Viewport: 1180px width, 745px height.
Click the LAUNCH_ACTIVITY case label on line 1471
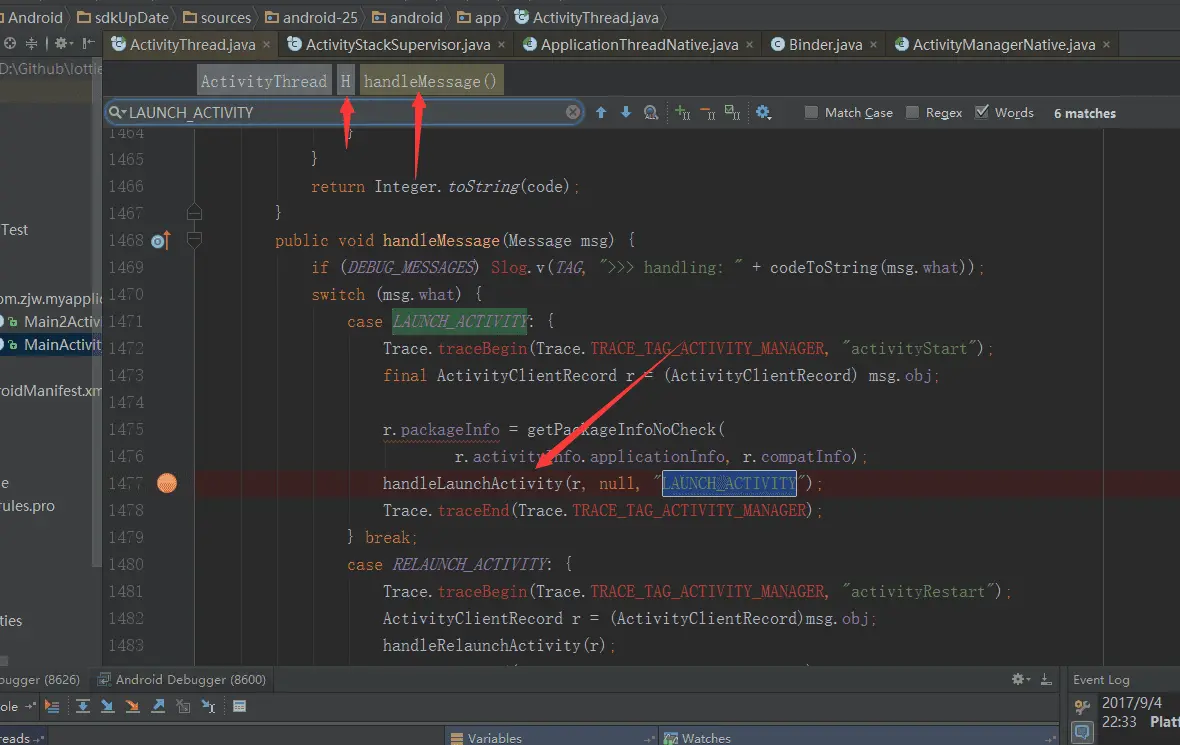(460, 321)
